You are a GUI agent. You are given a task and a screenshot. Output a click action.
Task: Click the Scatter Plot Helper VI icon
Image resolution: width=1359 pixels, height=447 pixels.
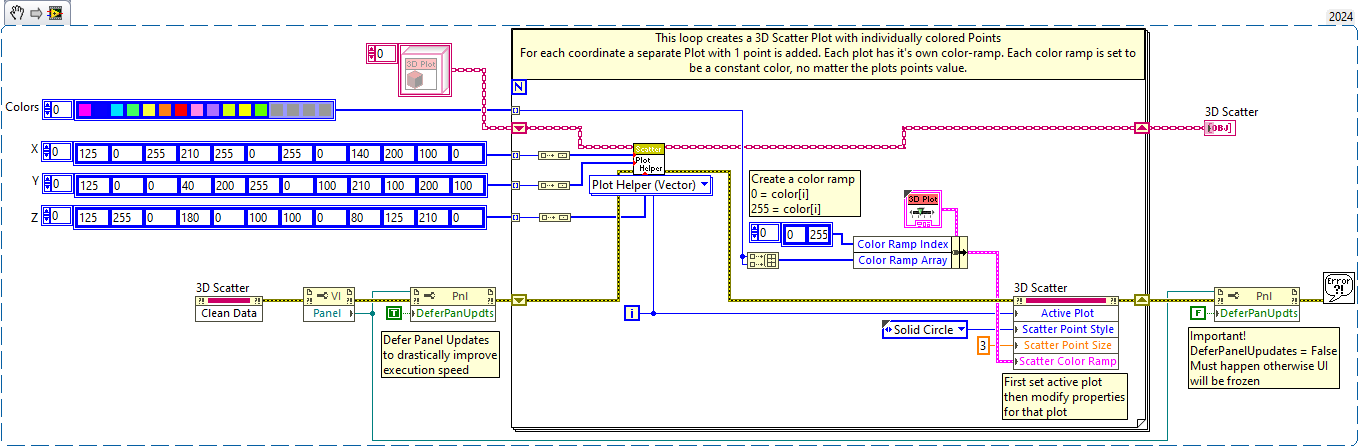click(x=648, y=157)
